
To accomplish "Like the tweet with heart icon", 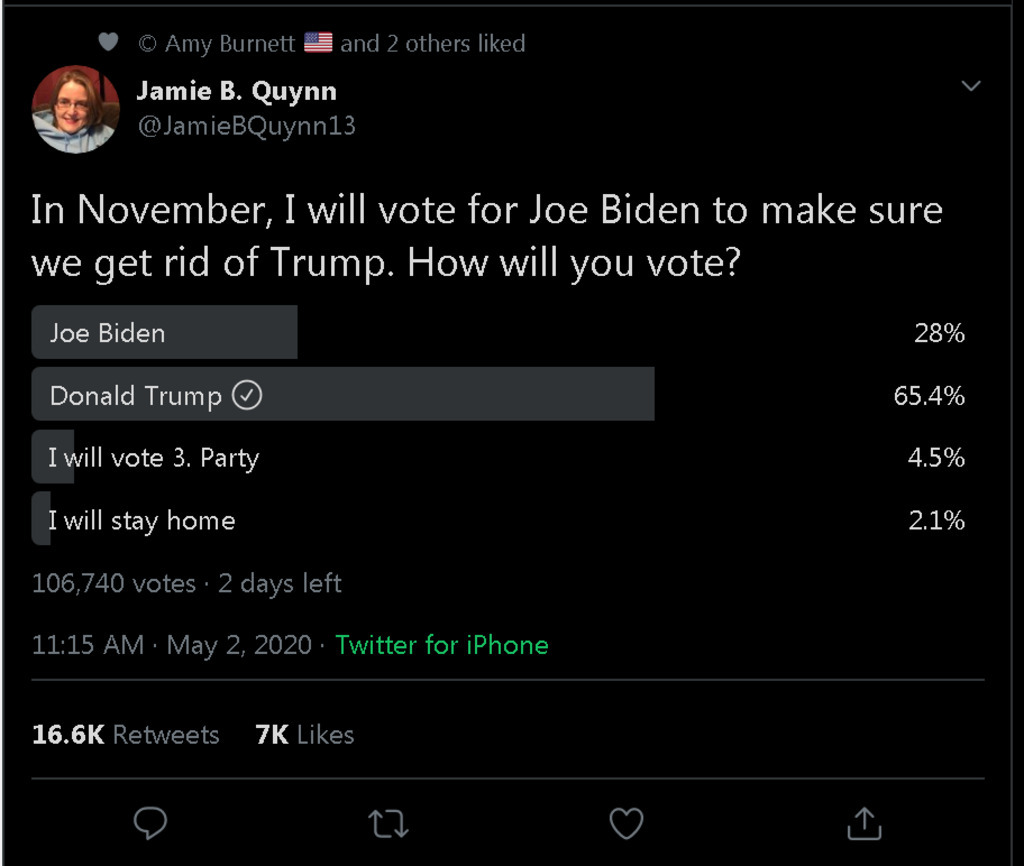I will pyautogui.click(x=626, y=823).
